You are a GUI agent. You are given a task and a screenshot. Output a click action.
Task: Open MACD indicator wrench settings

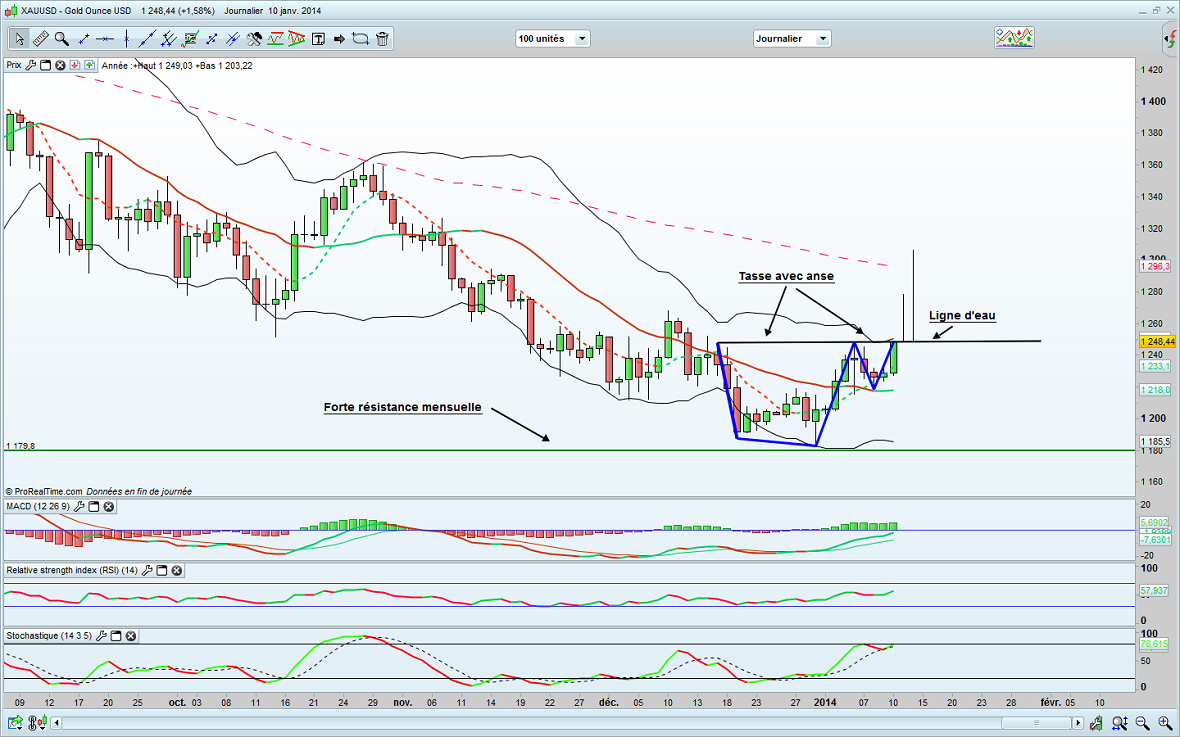pyautogui.click(x=78, y=507)
